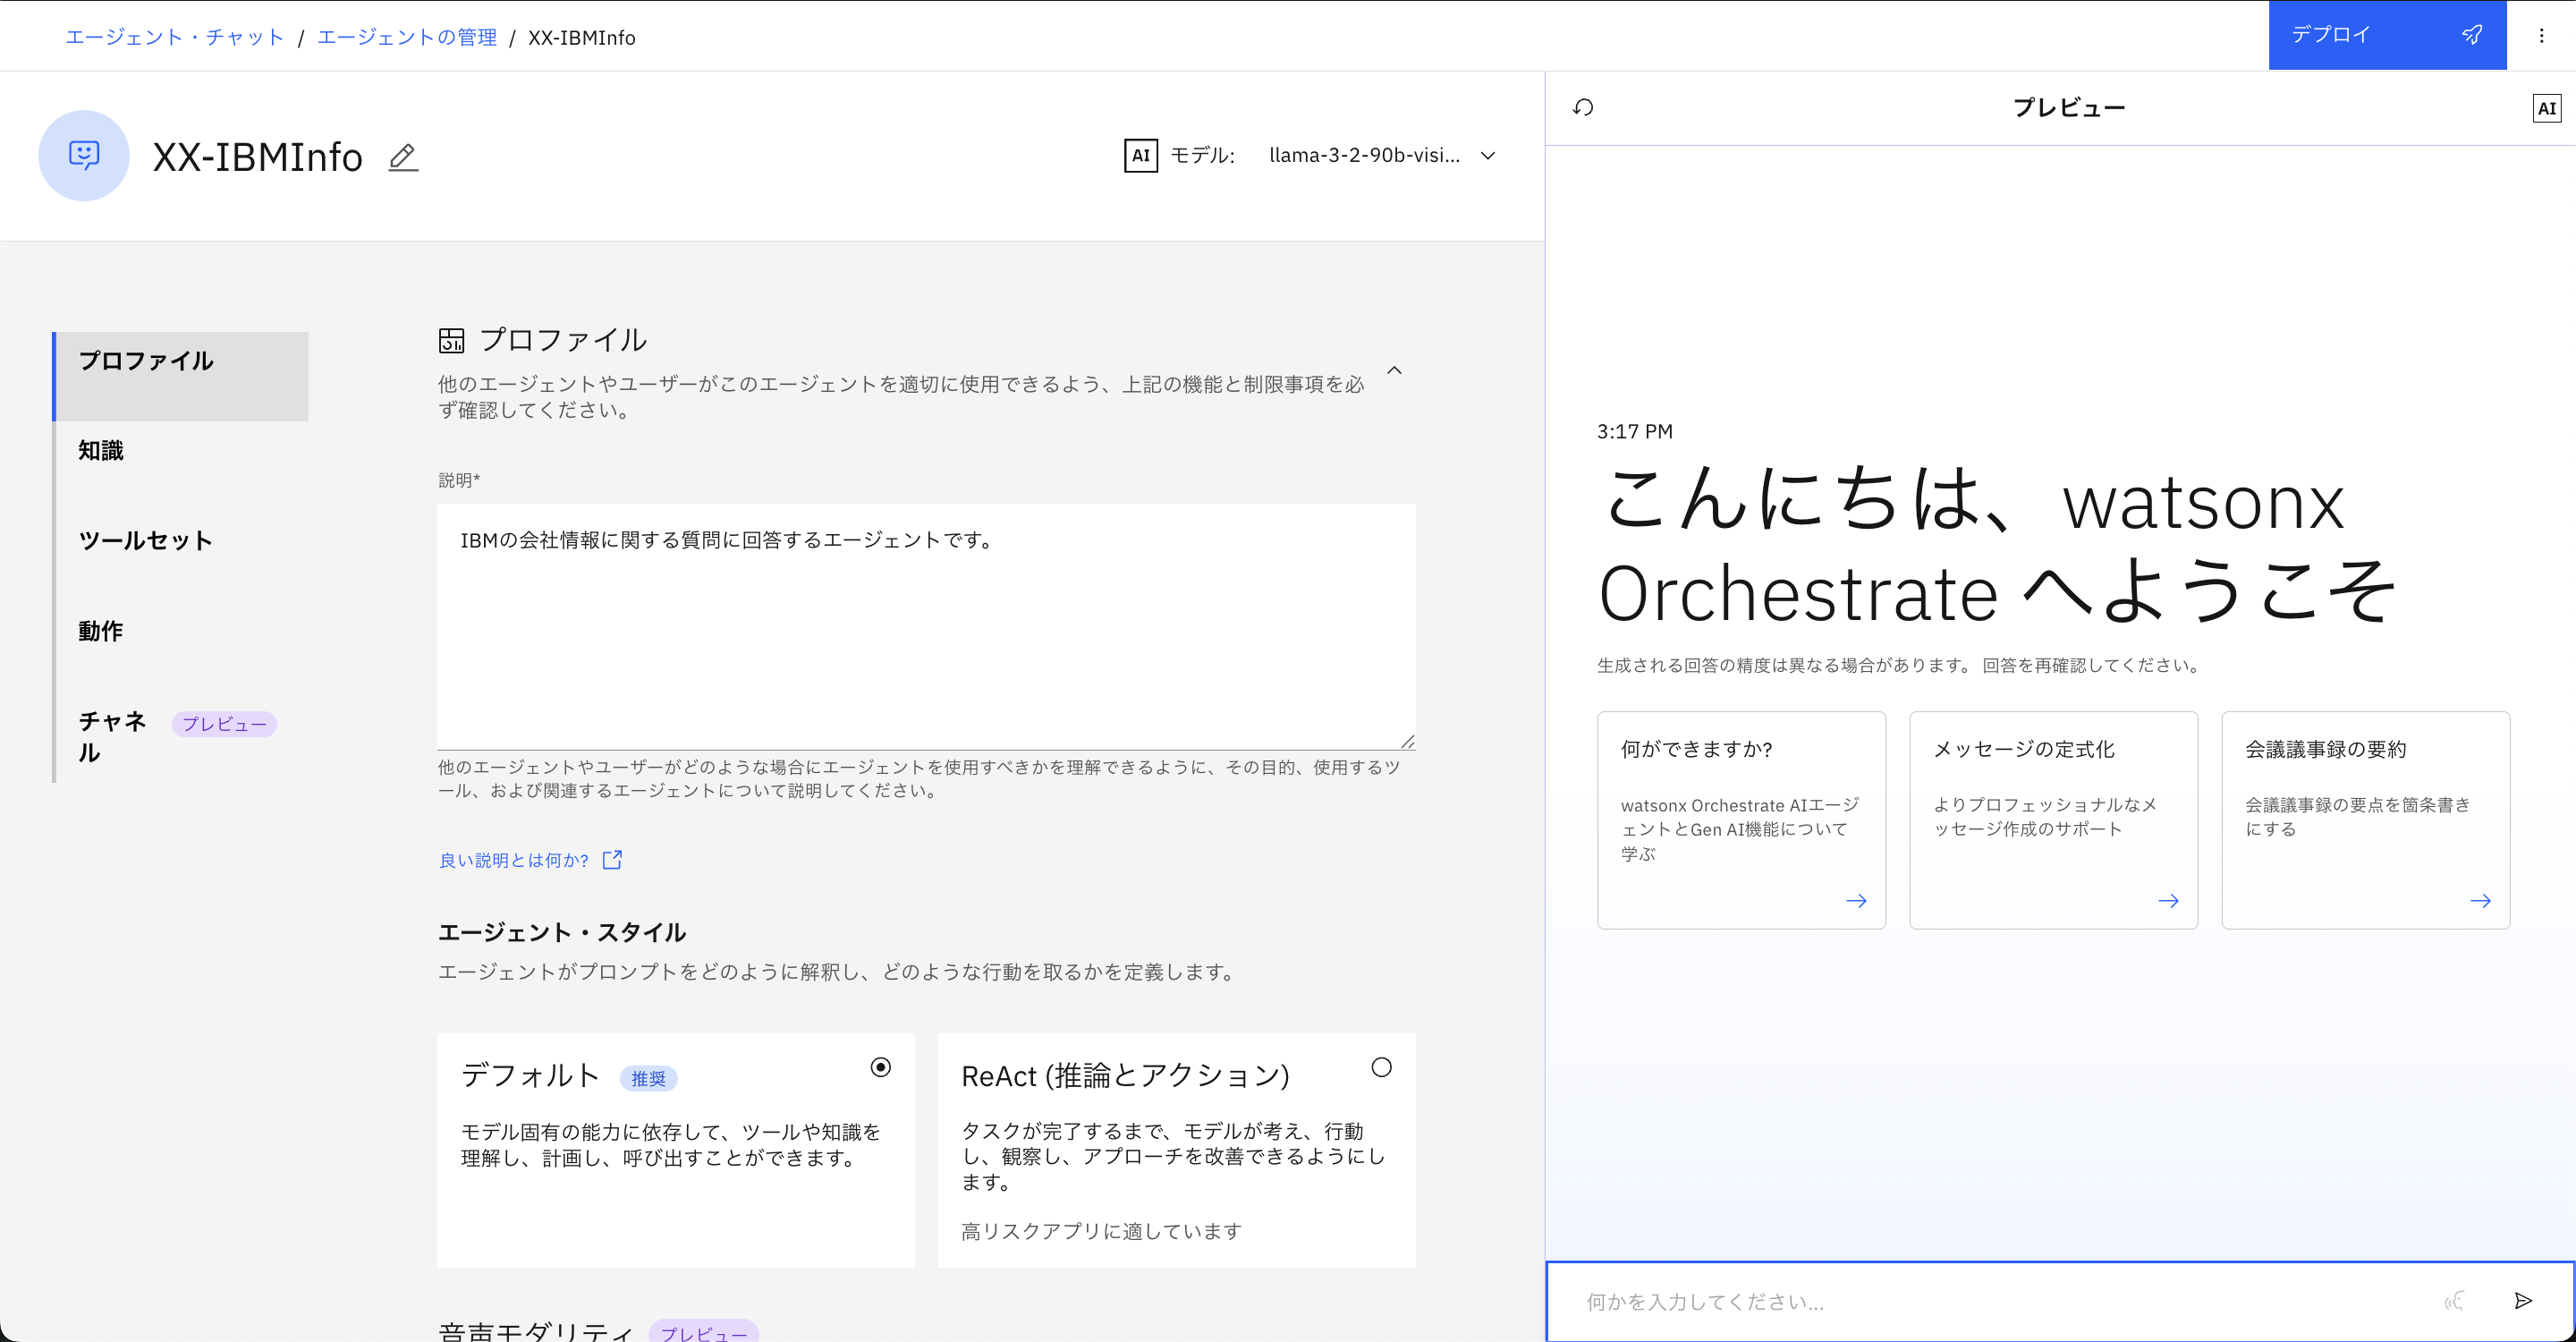Viewport: 2576px width, 1342px height.
Task: Click the reset chat icon in preview
Action: coord(1583,108)
